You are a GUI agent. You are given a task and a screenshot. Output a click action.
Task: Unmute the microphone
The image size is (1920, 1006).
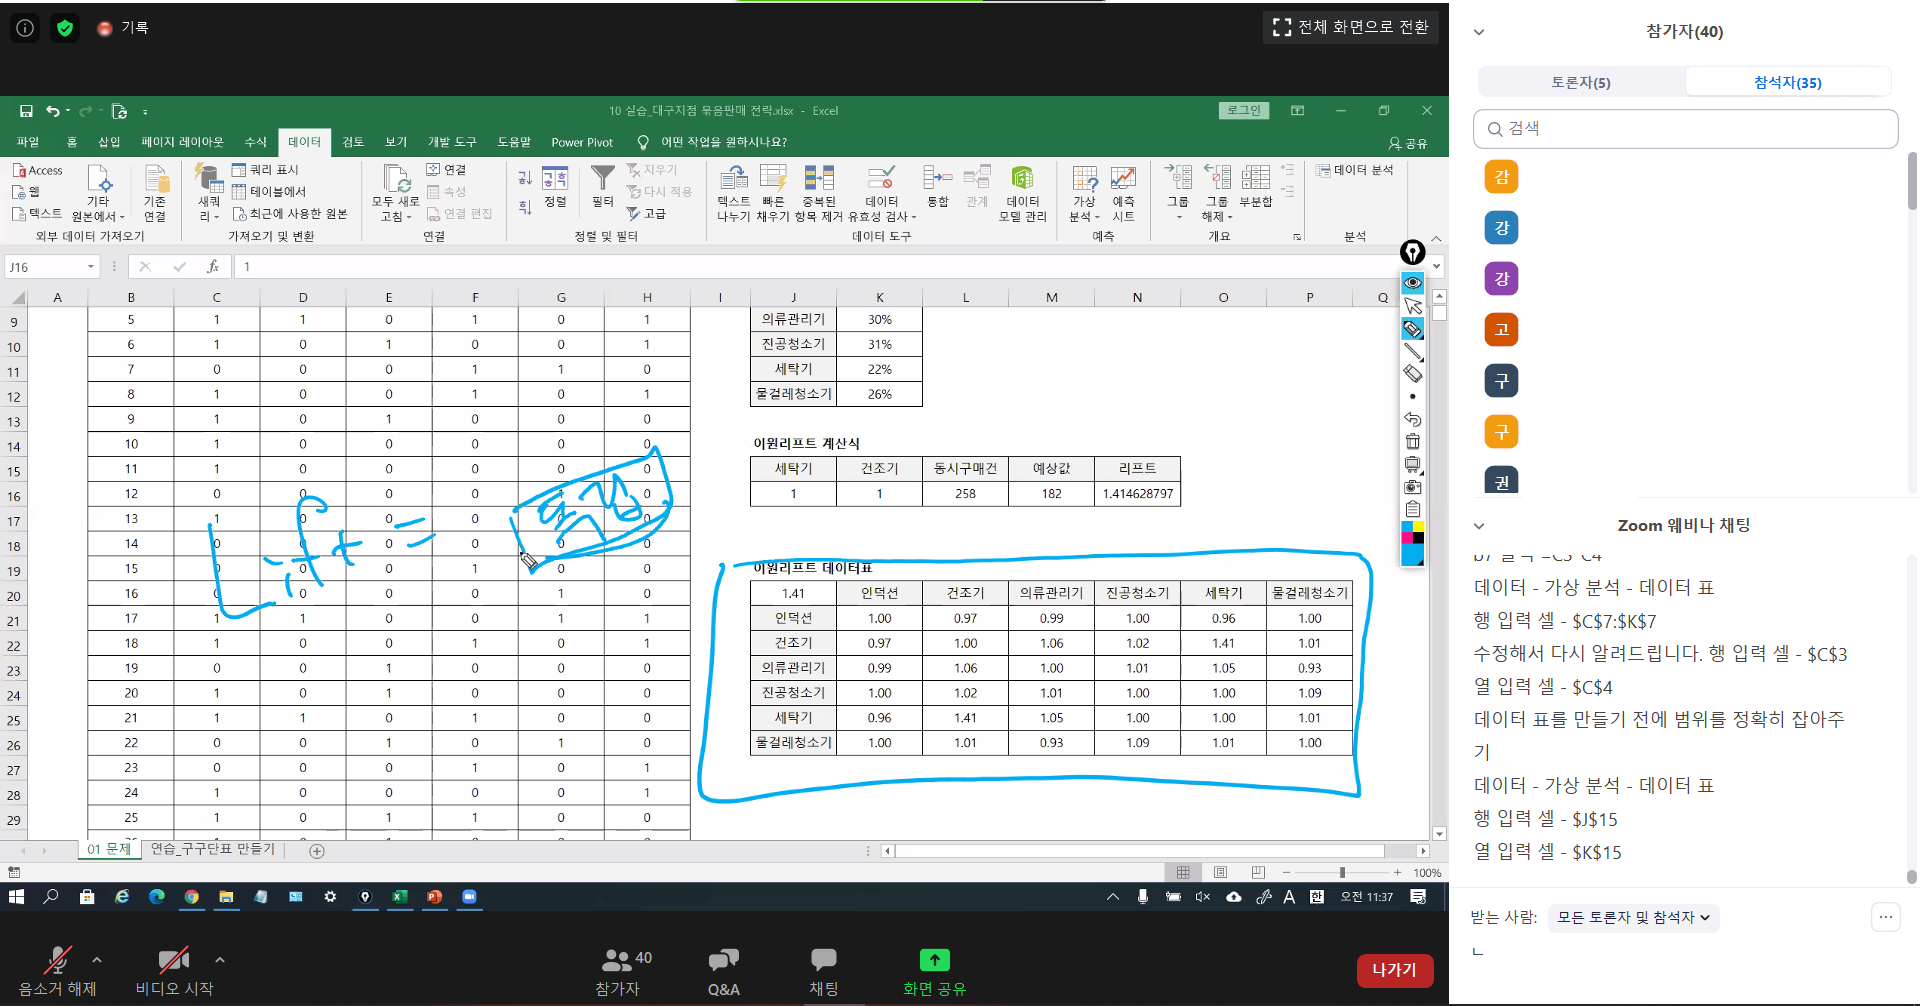click(57, 961)
